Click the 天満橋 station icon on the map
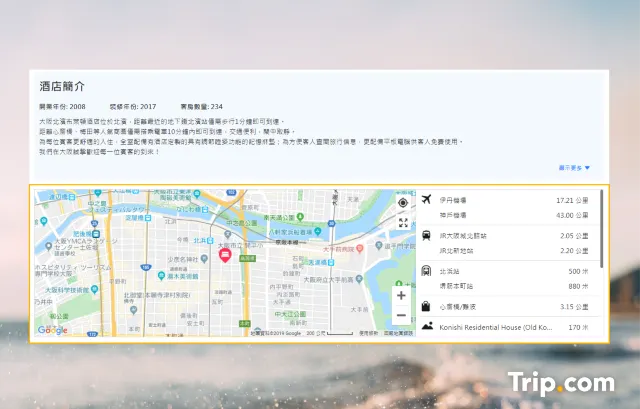The width and height of the screenshot is (640, 409). click(331, 262)
